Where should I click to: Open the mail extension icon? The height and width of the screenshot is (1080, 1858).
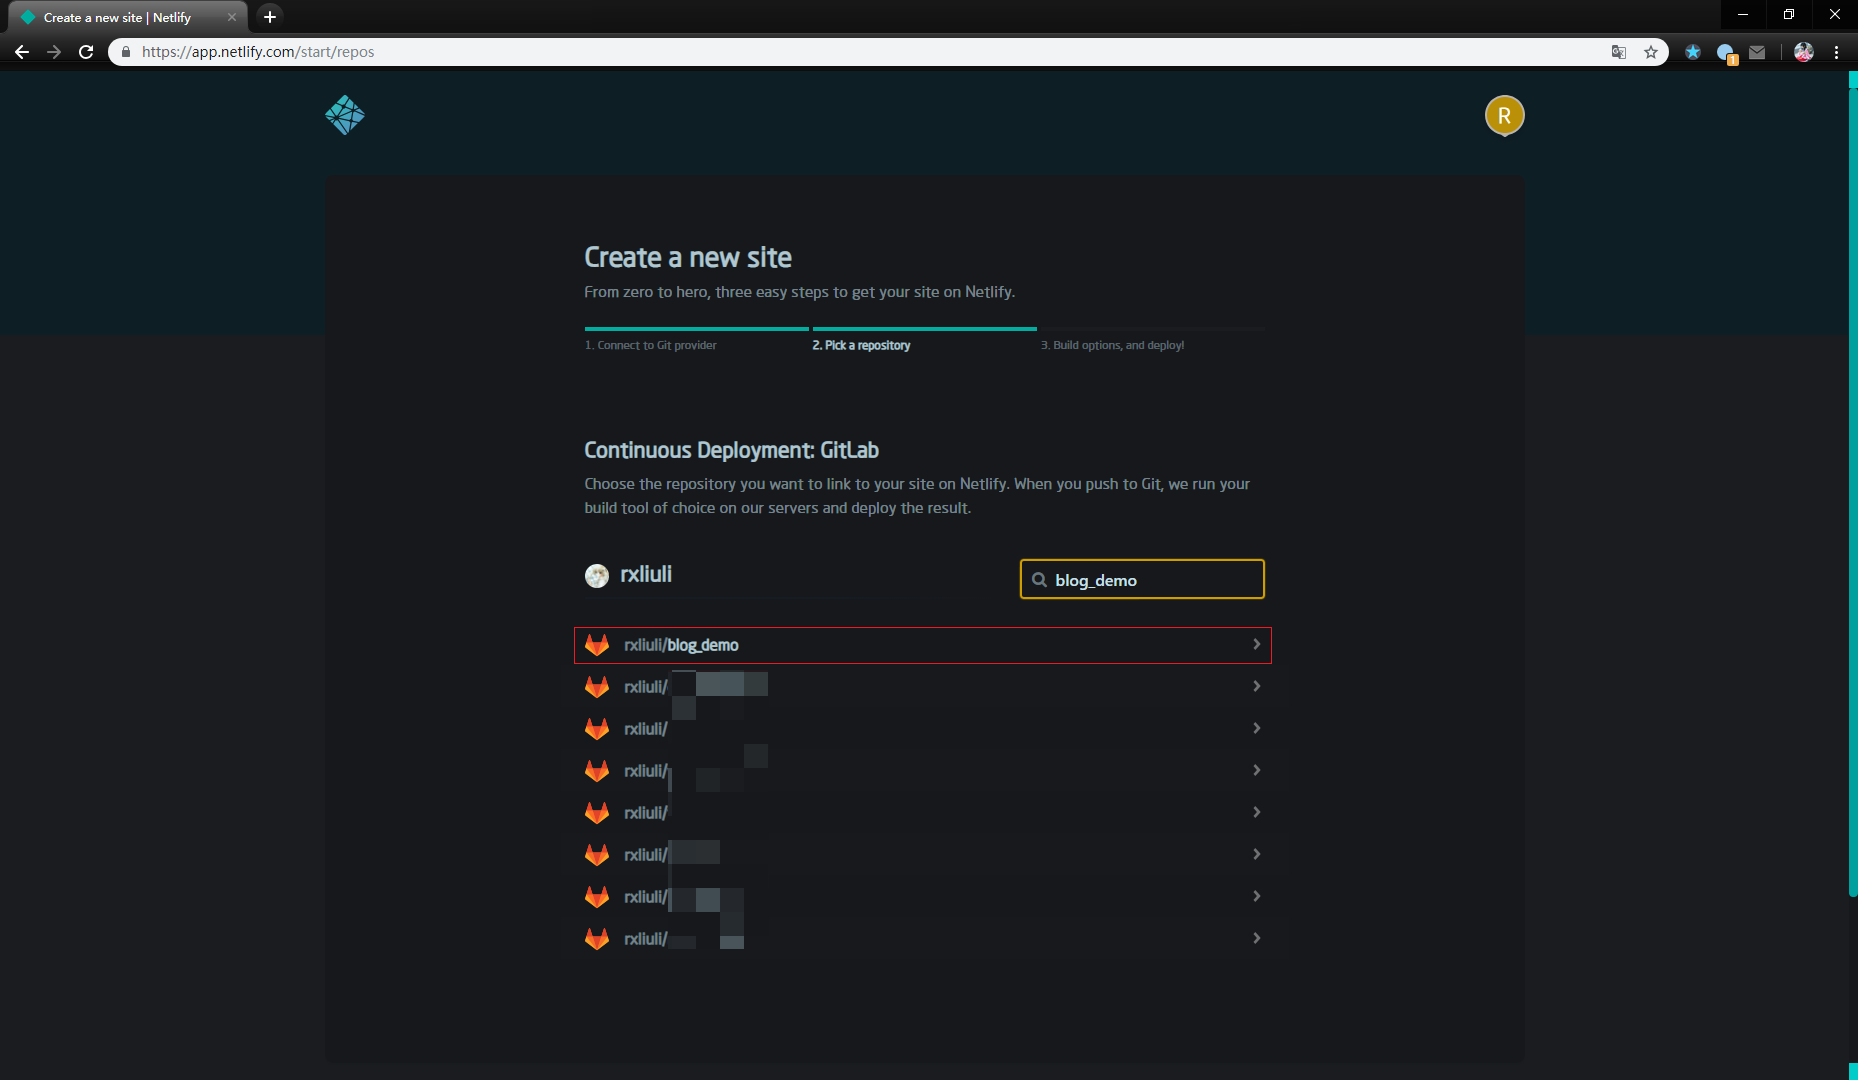pyautogui.click(x=1757, y=52)
